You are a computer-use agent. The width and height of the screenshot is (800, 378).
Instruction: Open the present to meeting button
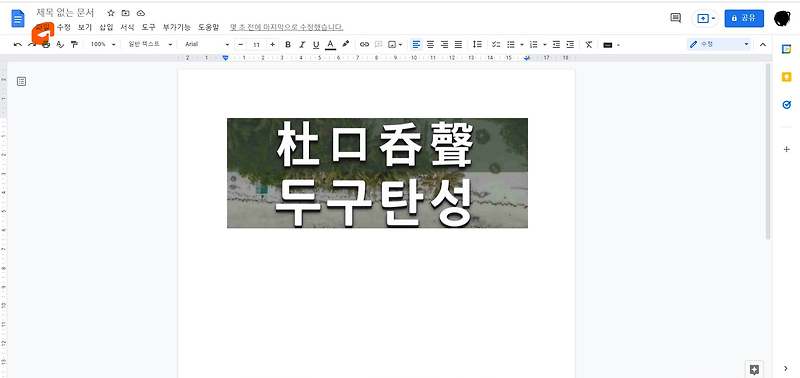click(x=705, y=18)
